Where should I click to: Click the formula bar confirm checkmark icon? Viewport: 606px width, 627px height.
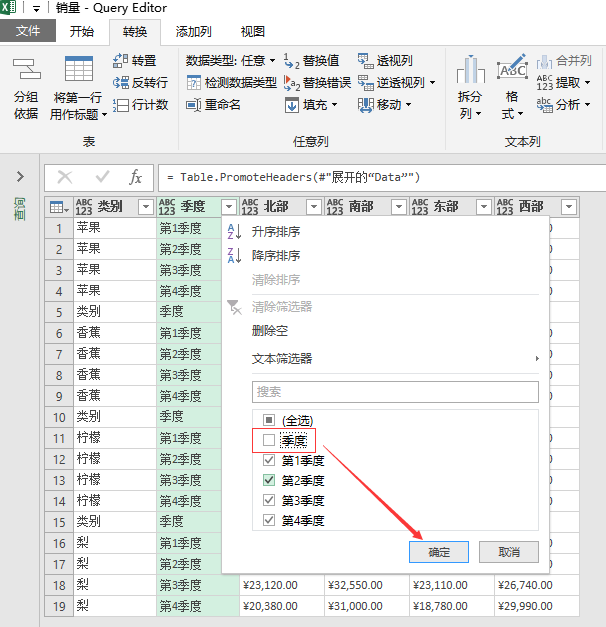pyautogui.click(x=102, y=176)
